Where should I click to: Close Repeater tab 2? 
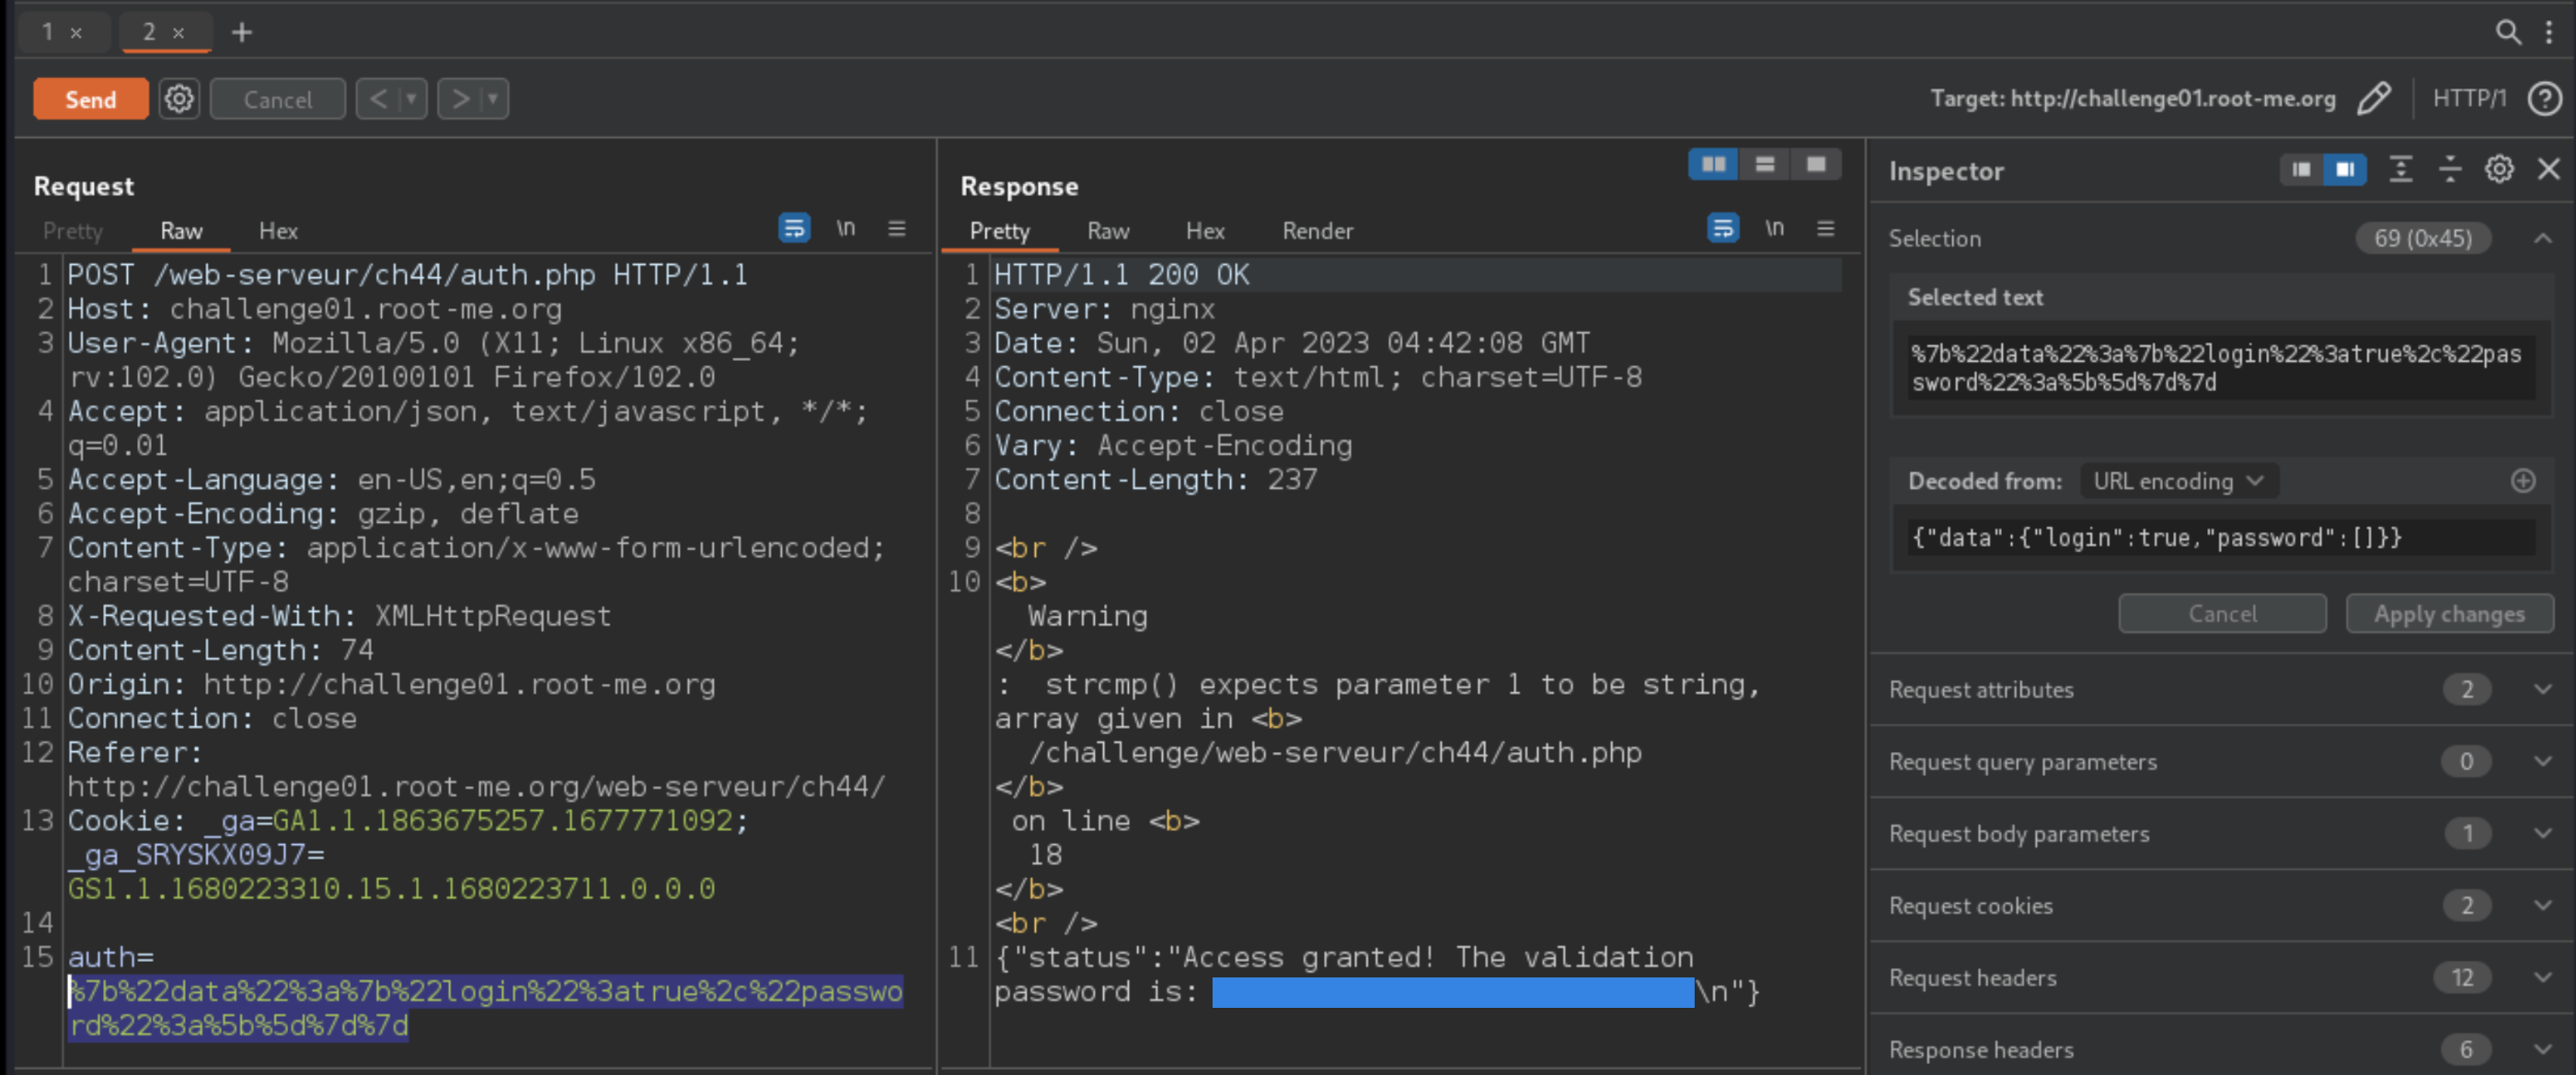(178, 33)
